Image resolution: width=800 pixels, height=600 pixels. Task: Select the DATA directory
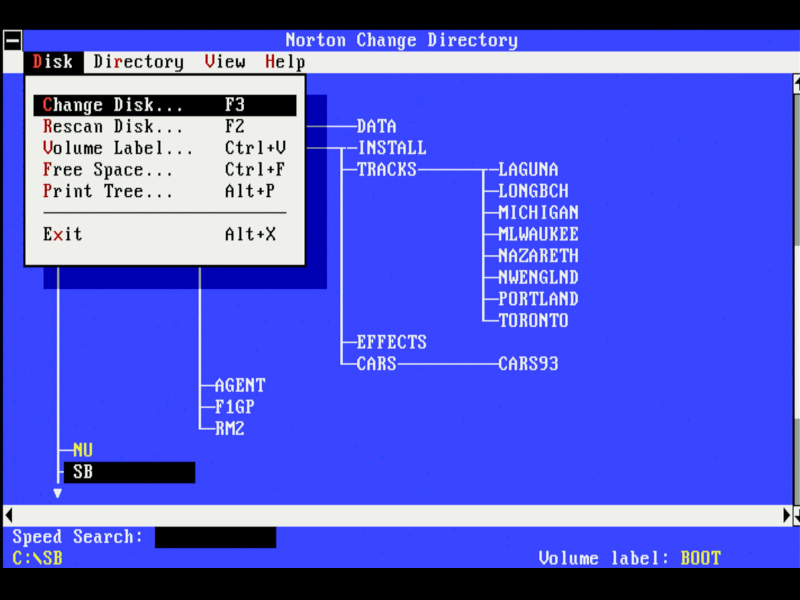pos(377,127)
